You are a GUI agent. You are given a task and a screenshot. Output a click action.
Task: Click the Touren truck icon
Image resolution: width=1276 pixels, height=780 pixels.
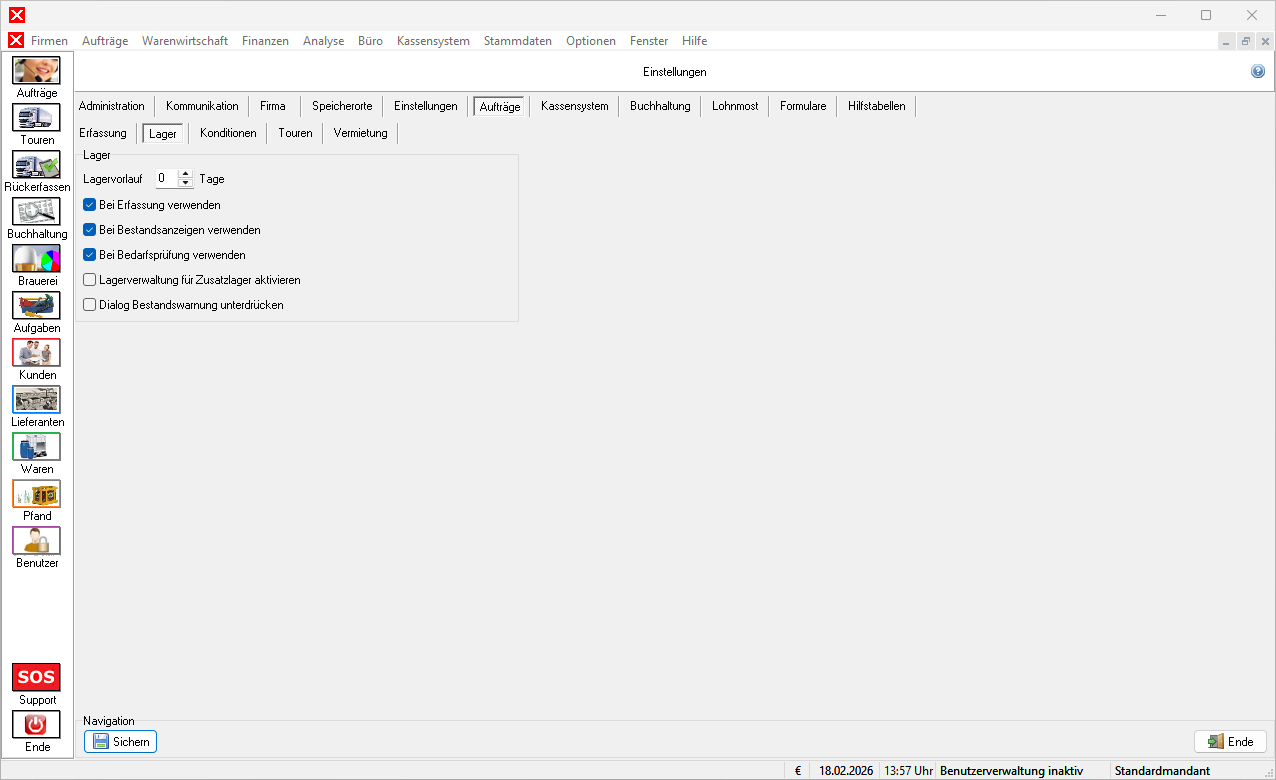point(36,118)
